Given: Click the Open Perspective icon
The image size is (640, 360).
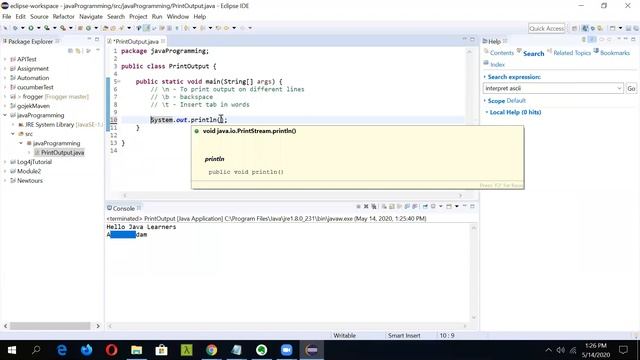Looking at the screenshot, I should tap(574, 28).
